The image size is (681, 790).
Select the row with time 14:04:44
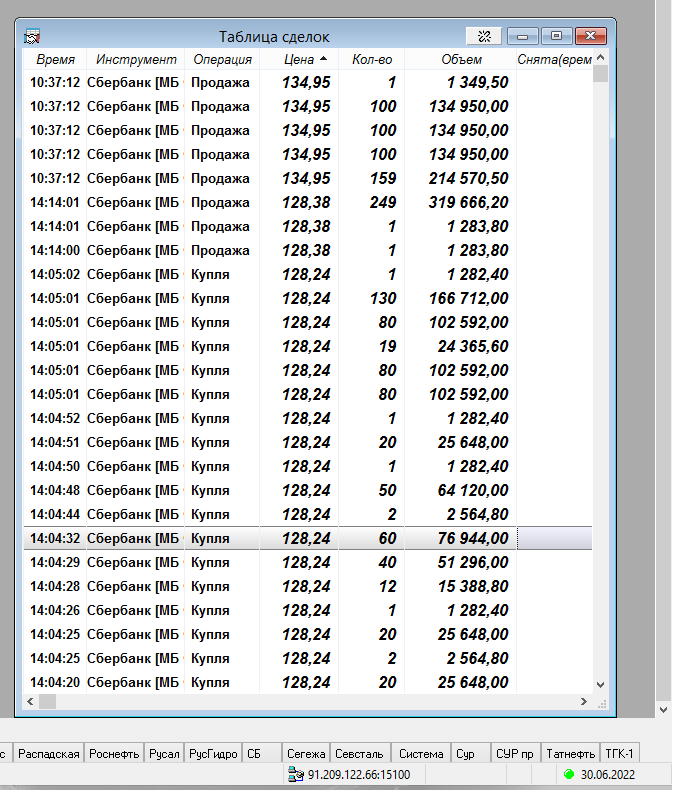click(x=308, y=514)
